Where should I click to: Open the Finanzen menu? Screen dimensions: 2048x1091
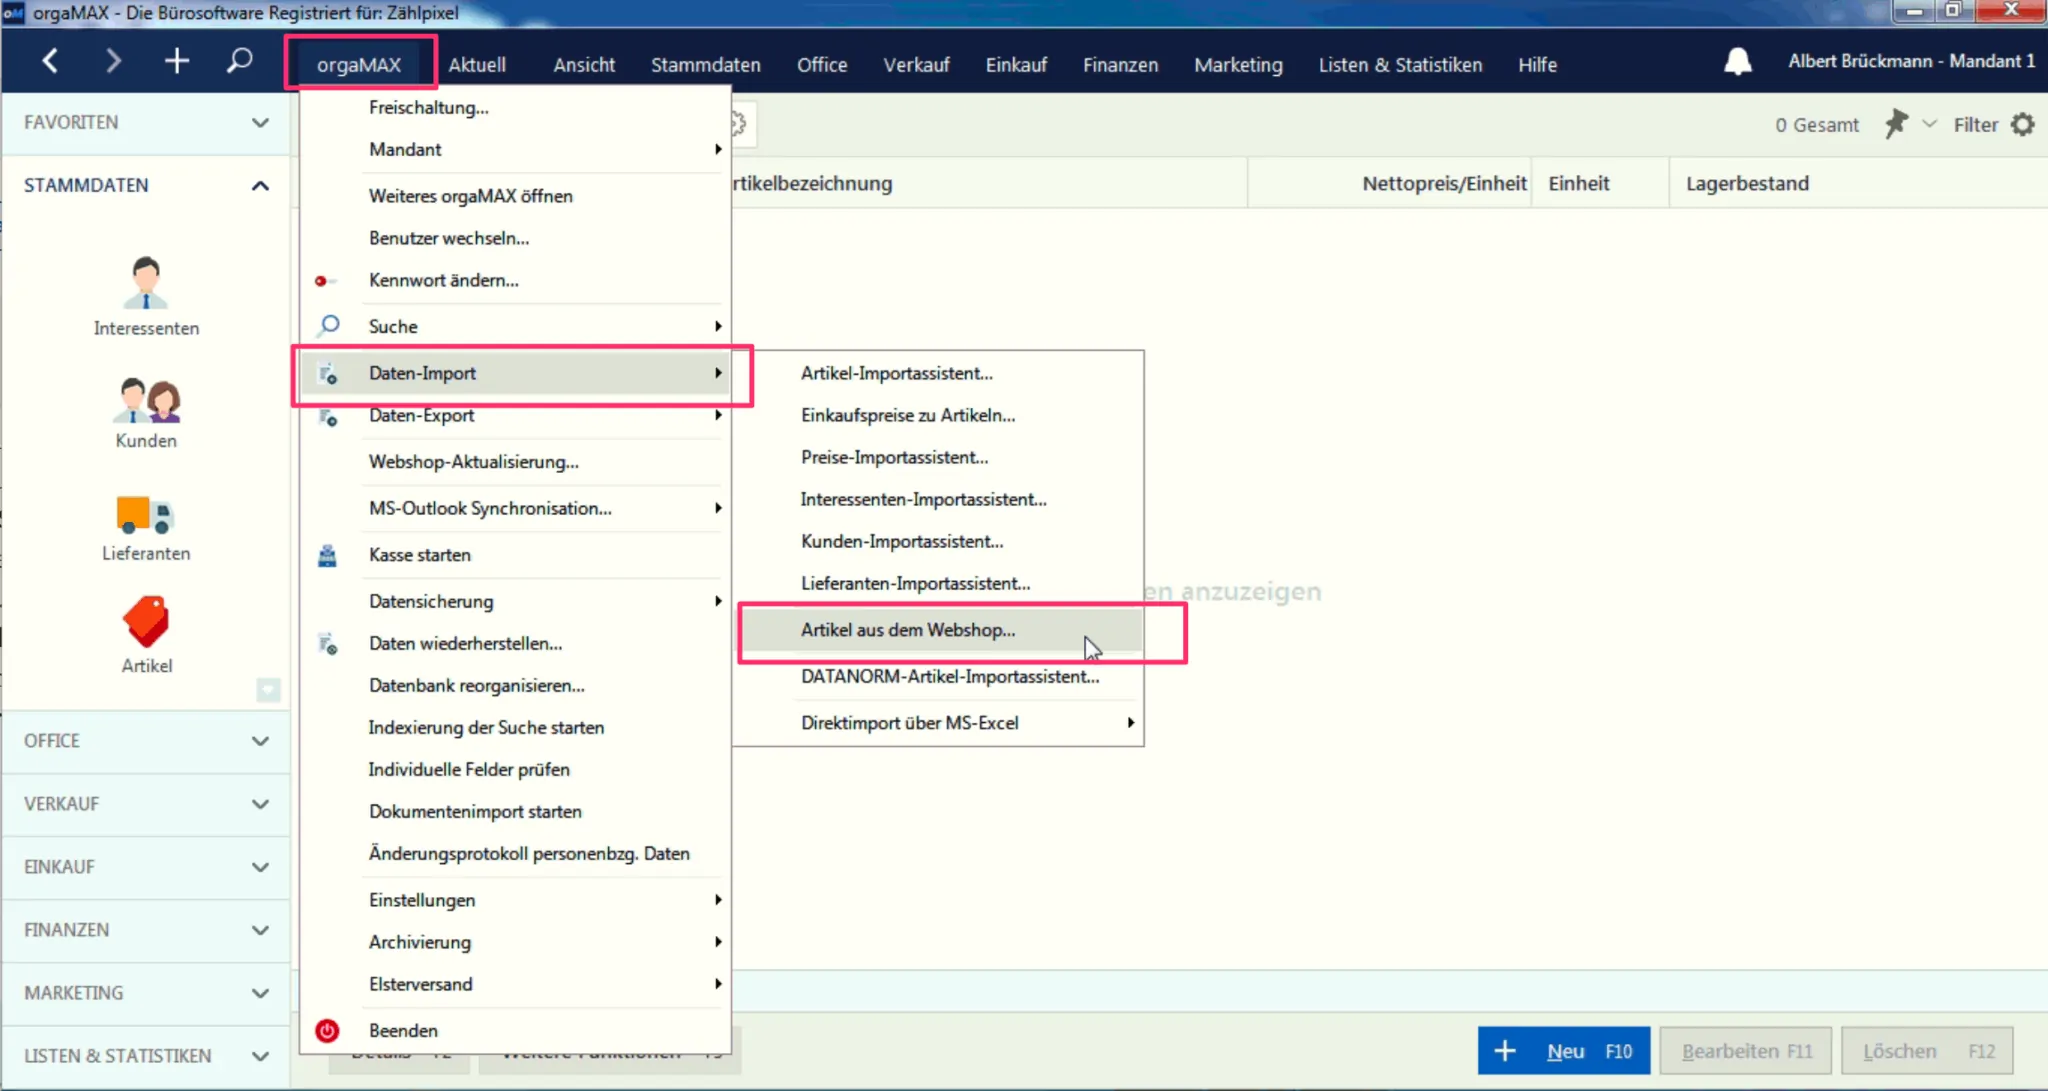(1120, 64)
